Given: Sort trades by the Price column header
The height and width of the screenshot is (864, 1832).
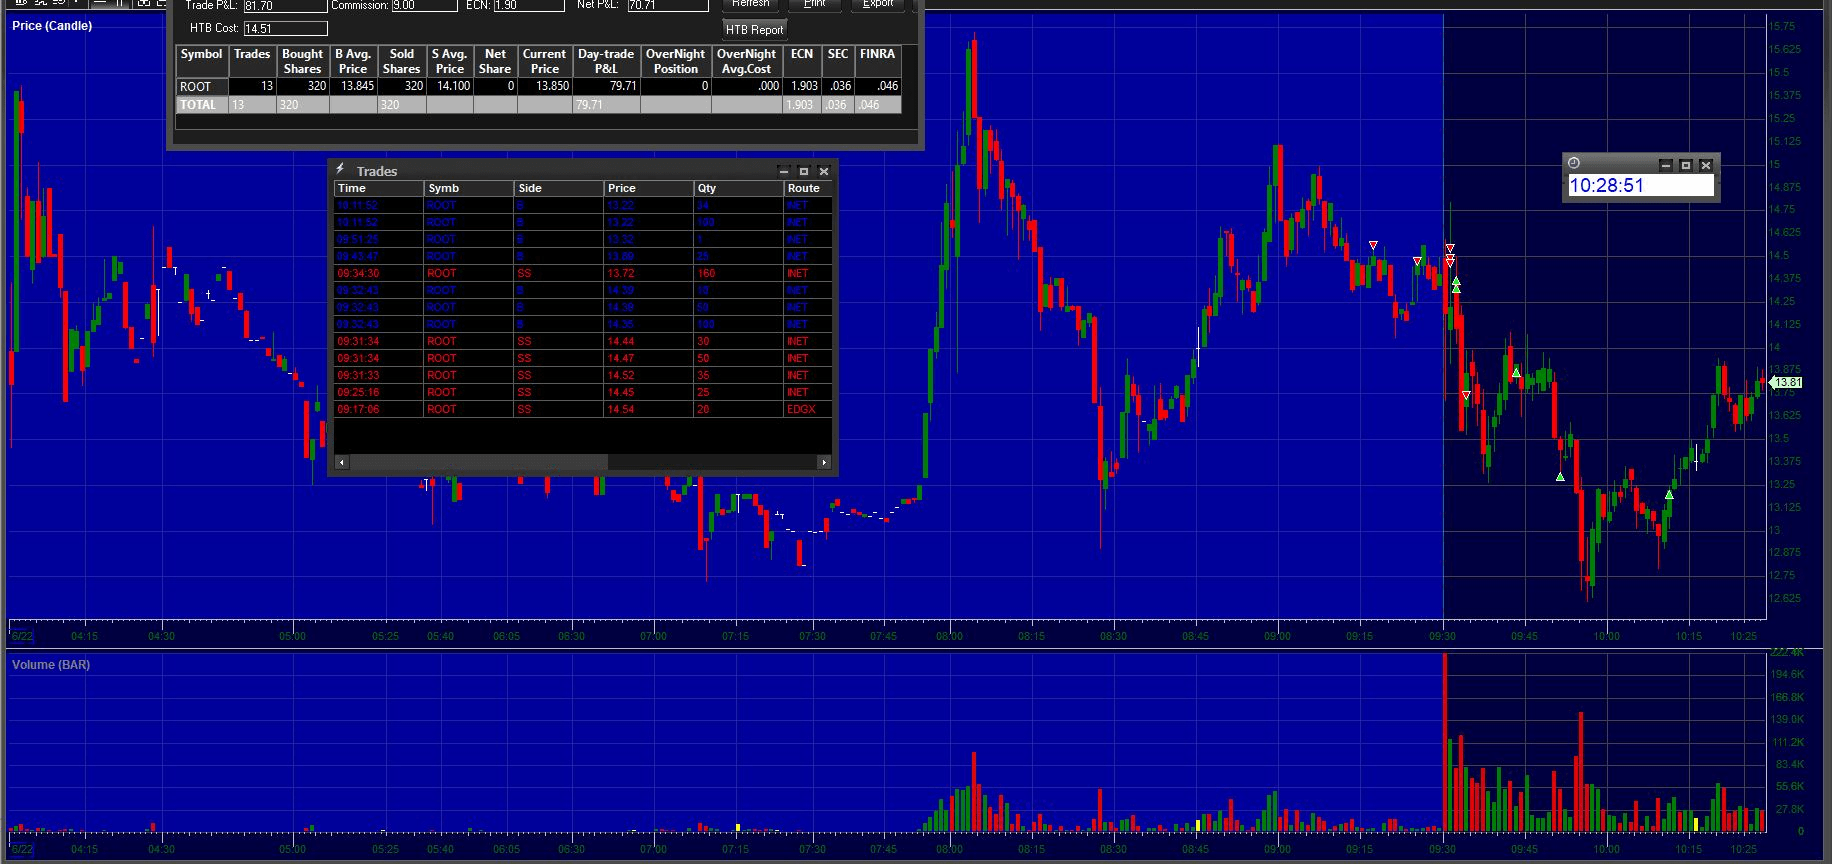Looking at the screenshot, I should pyautogui.click(x=647, y=188).
